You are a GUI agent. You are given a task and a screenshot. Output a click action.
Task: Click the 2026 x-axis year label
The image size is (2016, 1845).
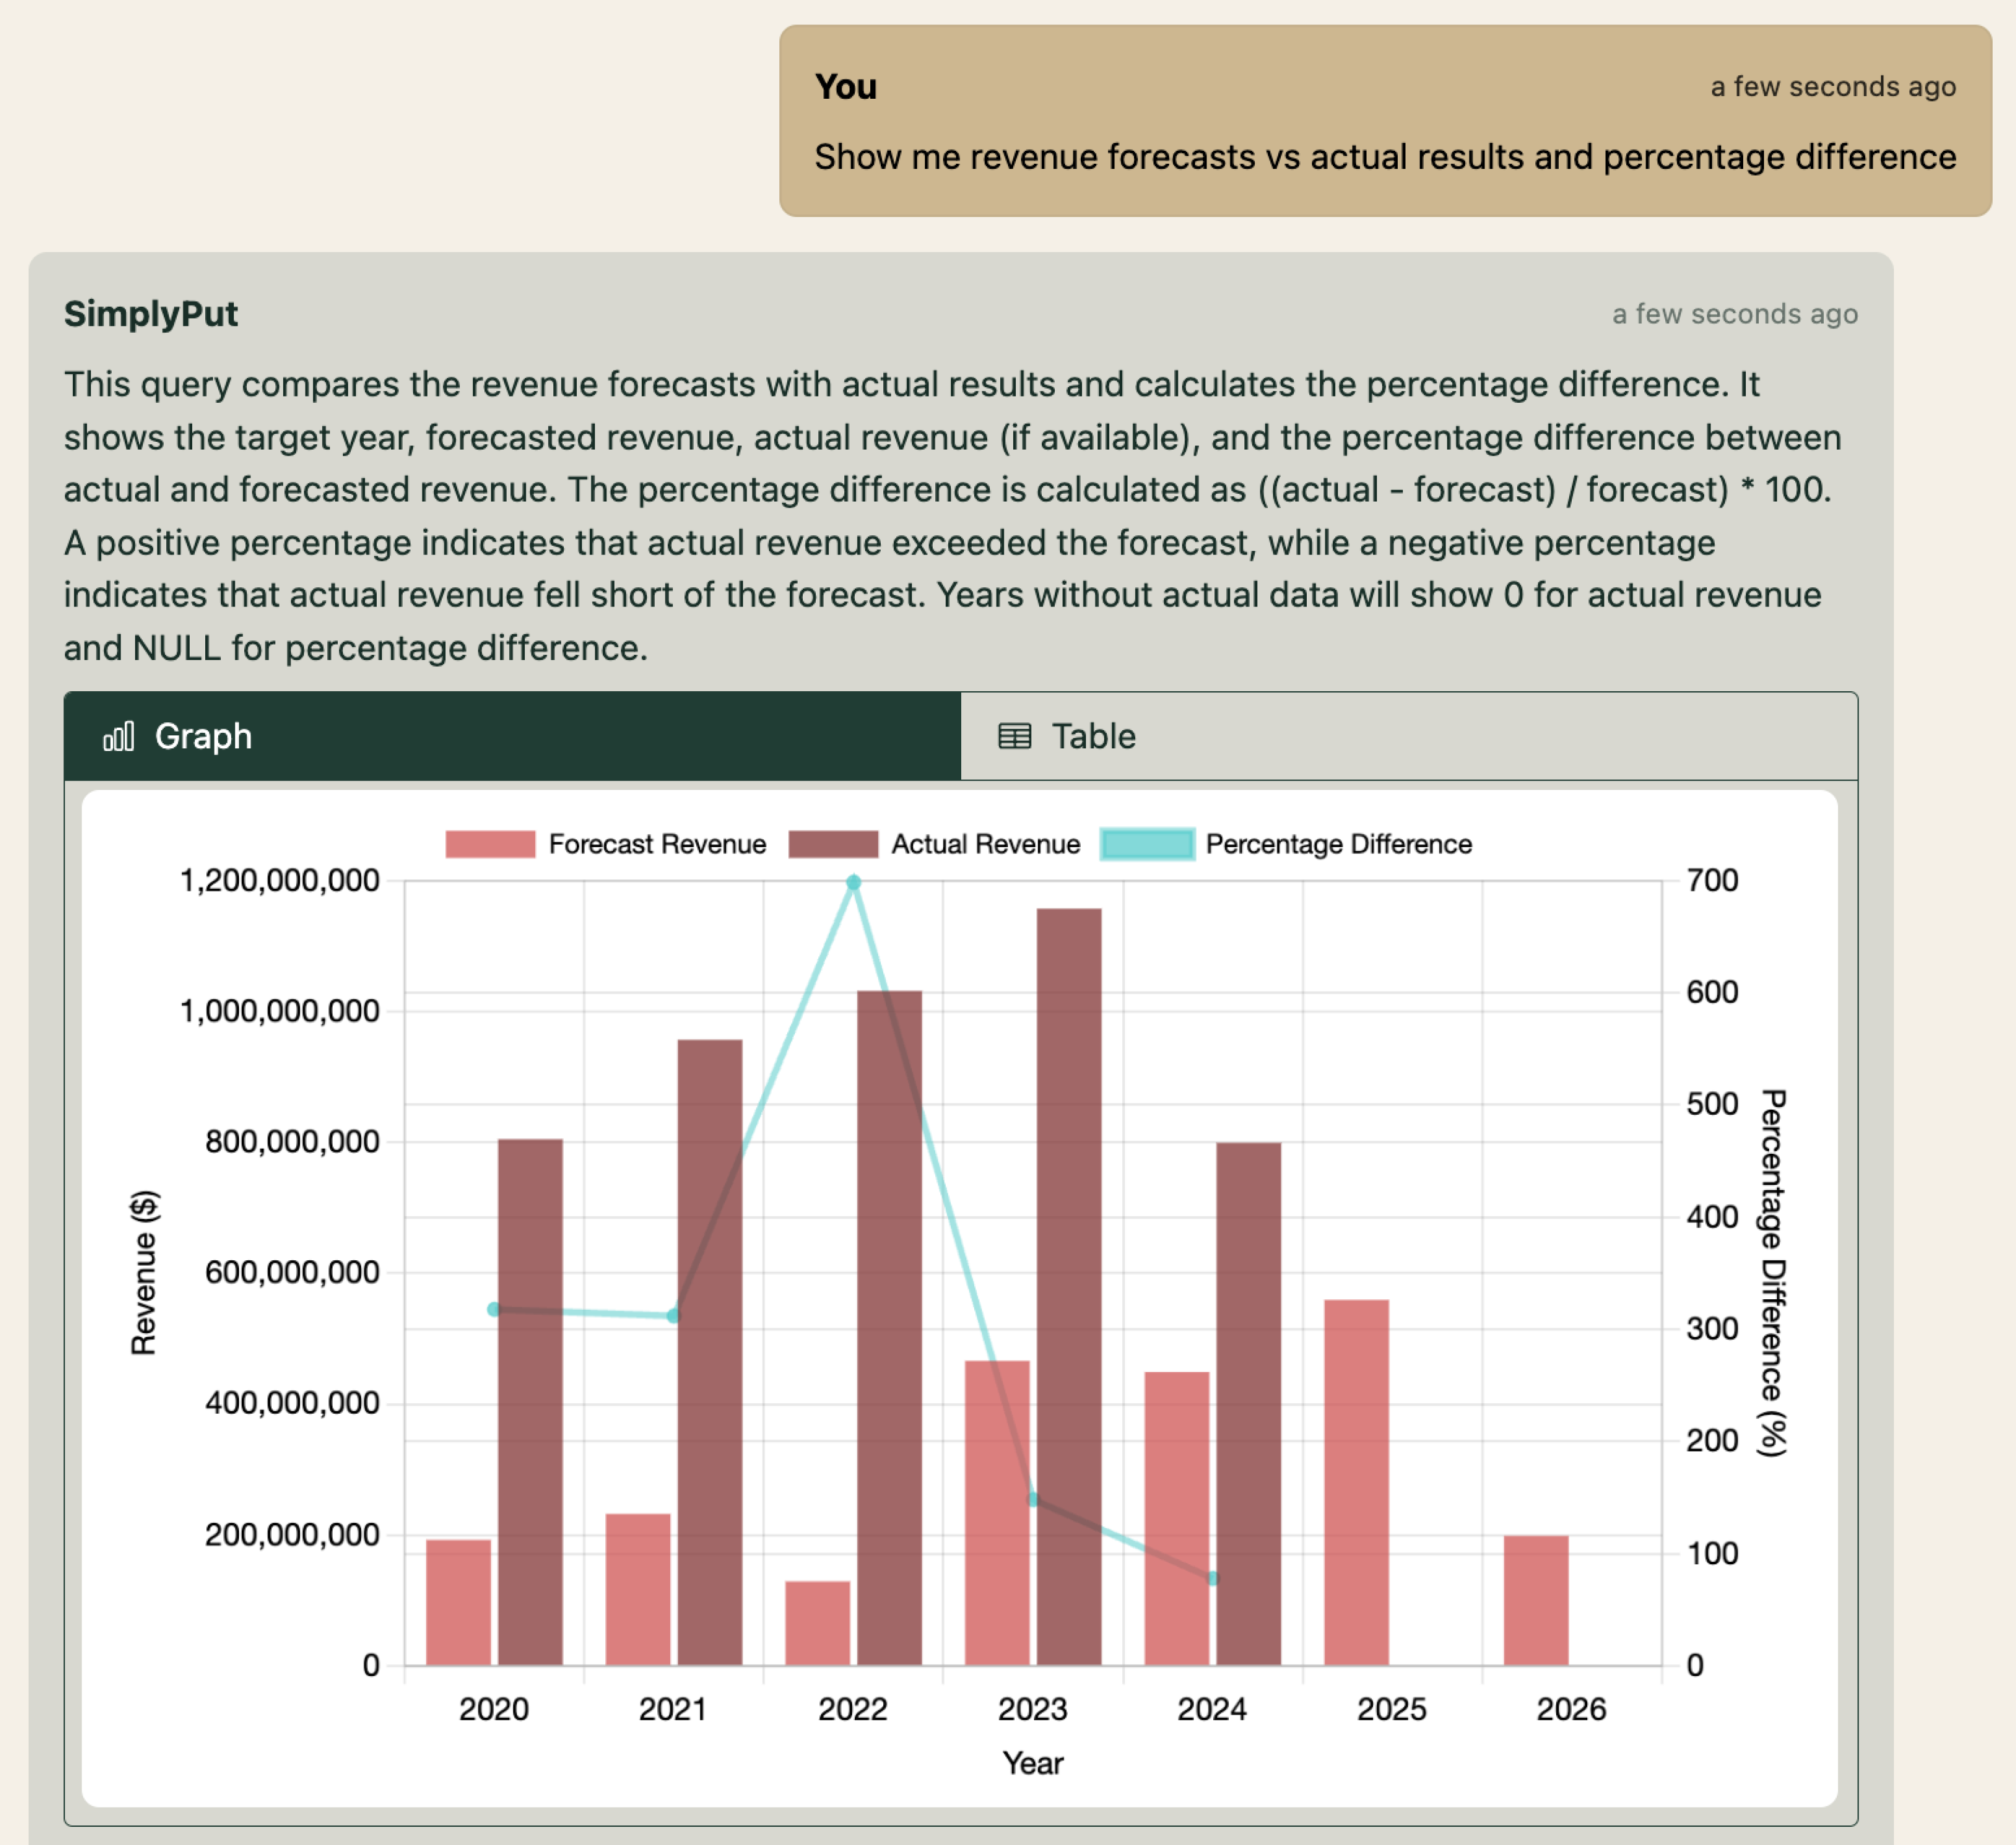click(x=1571, y=1709)
